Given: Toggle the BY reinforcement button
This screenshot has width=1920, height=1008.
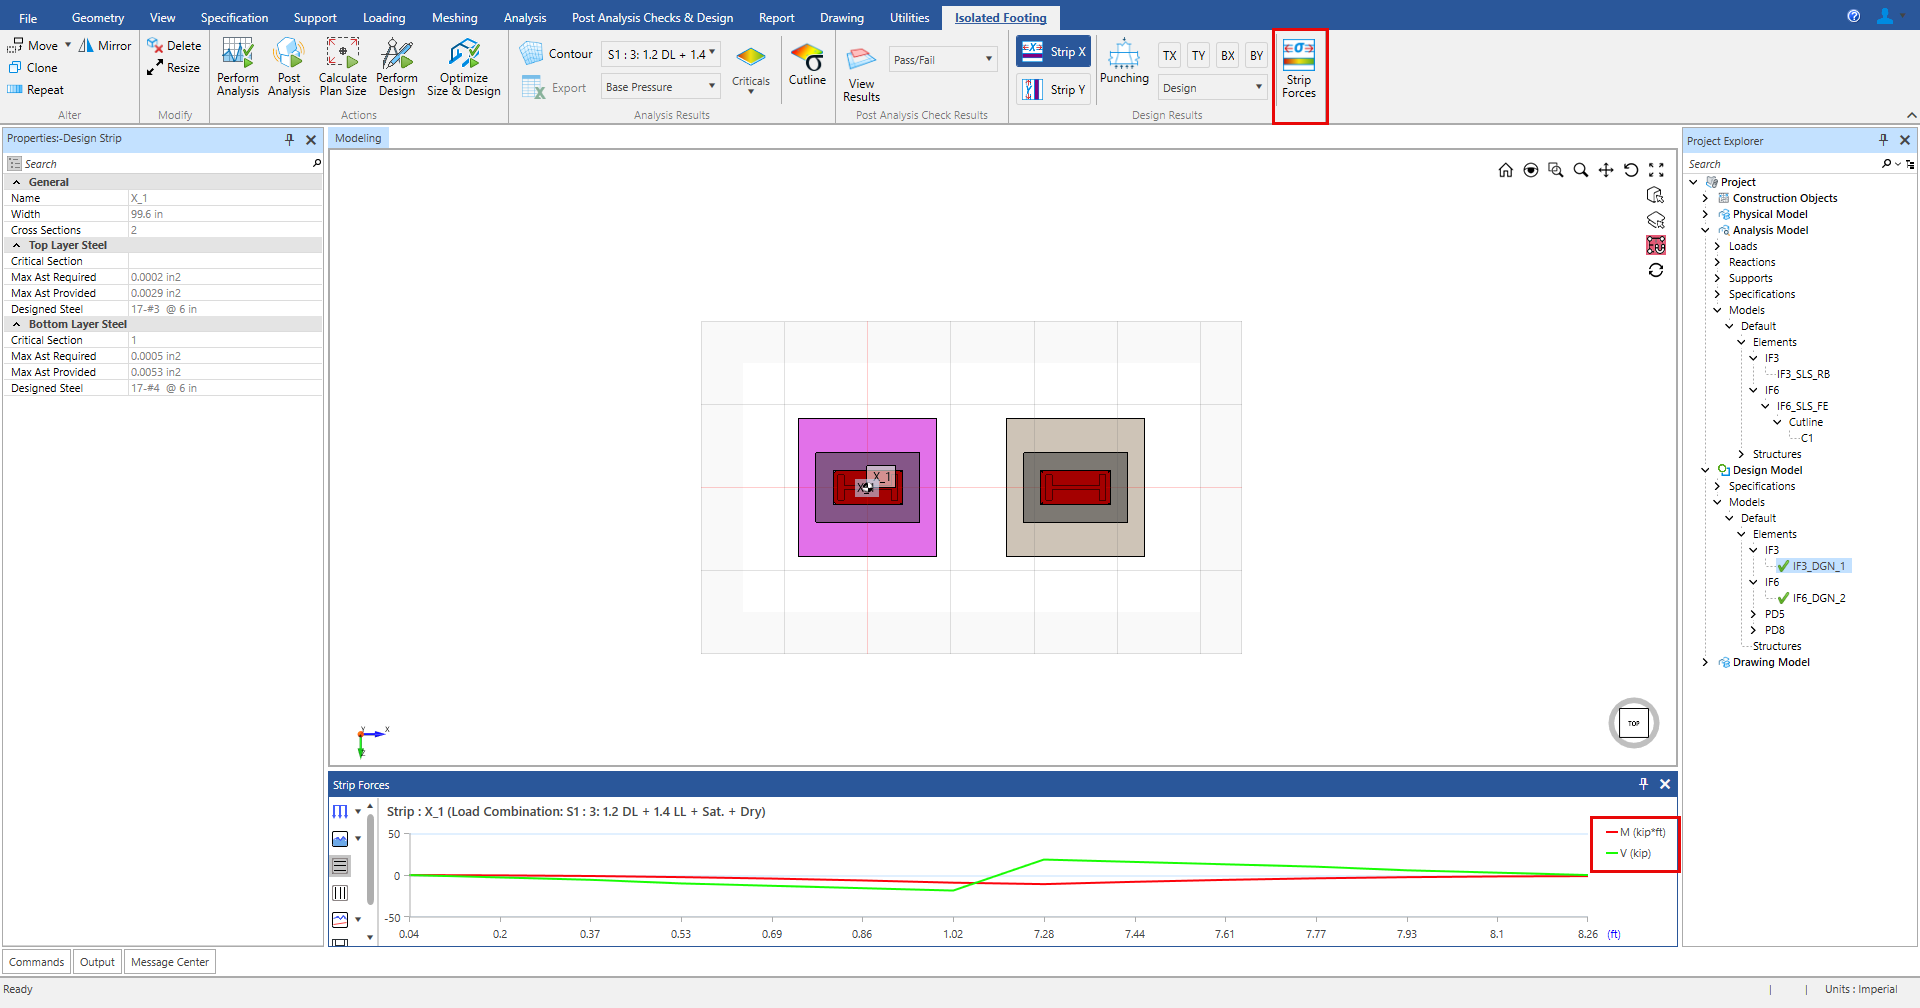Looking at the screenshot, I should pos(1256,55).
